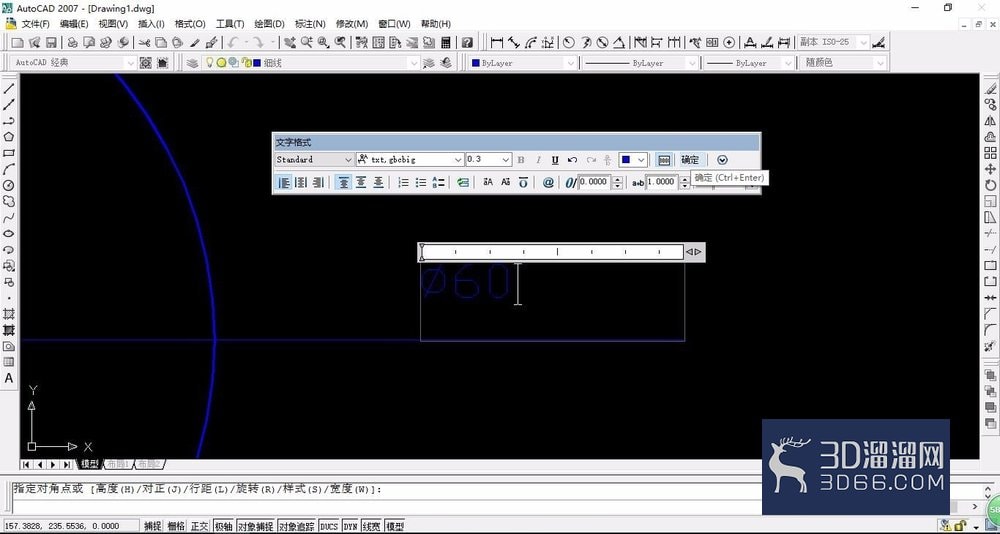Click the Overline O icon
This screenshot has width=1000, height=534.
(x=523, y=182)
